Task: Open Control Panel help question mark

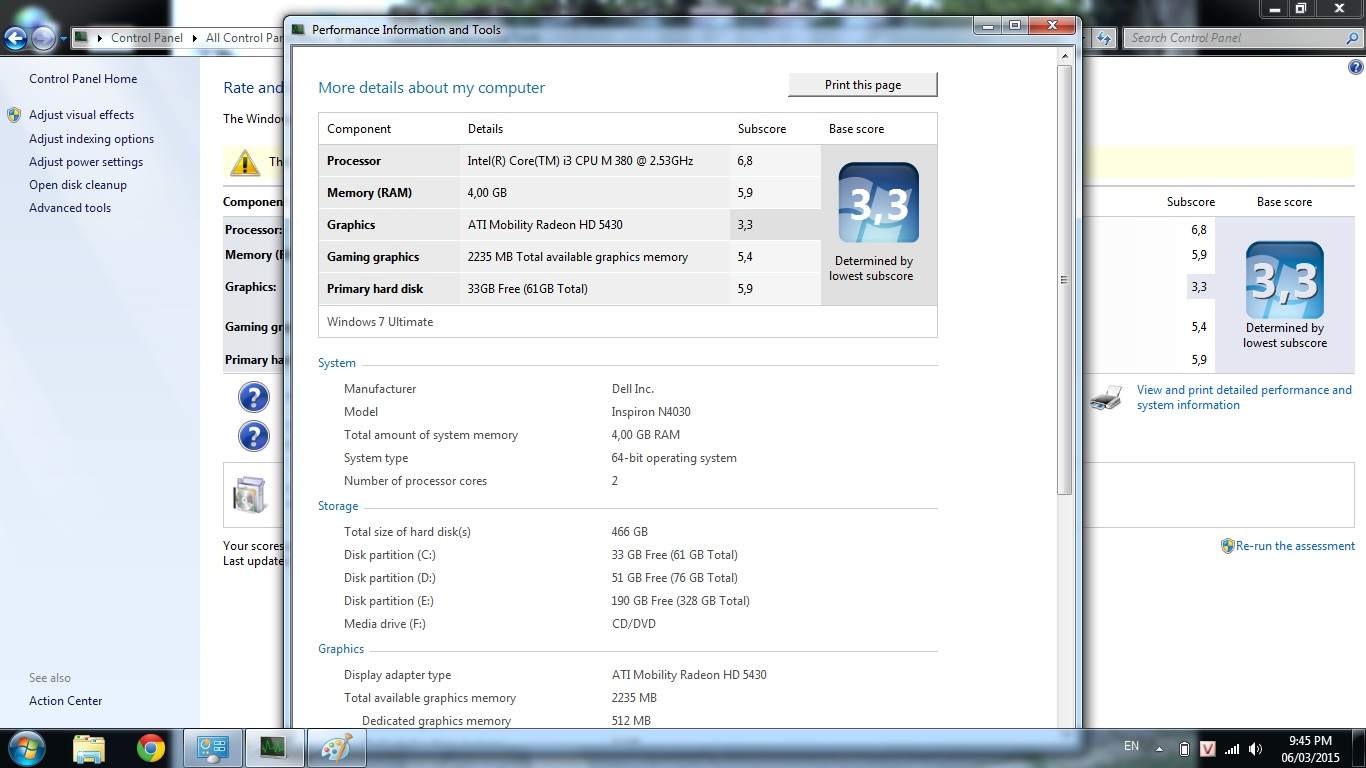Action: point(1356,68)
